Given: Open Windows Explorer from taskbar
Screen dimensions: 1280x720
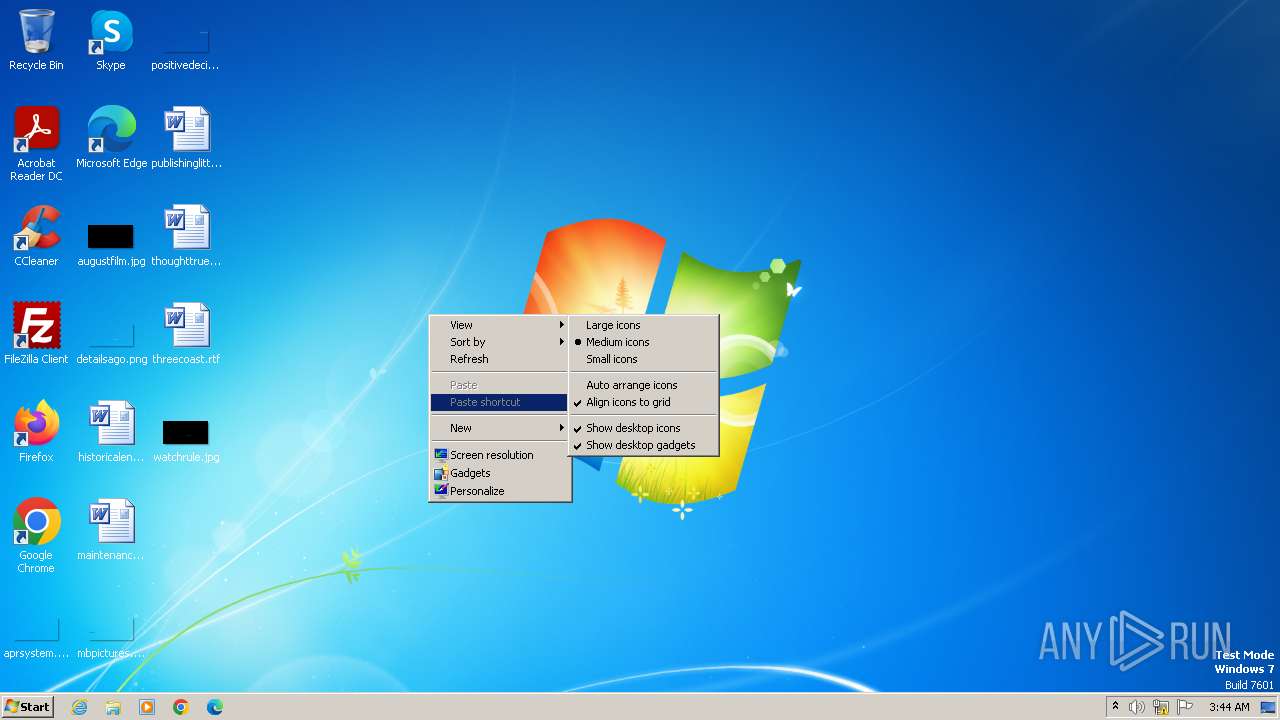Looking at the screenshot, I should click(x=113, y=707).
